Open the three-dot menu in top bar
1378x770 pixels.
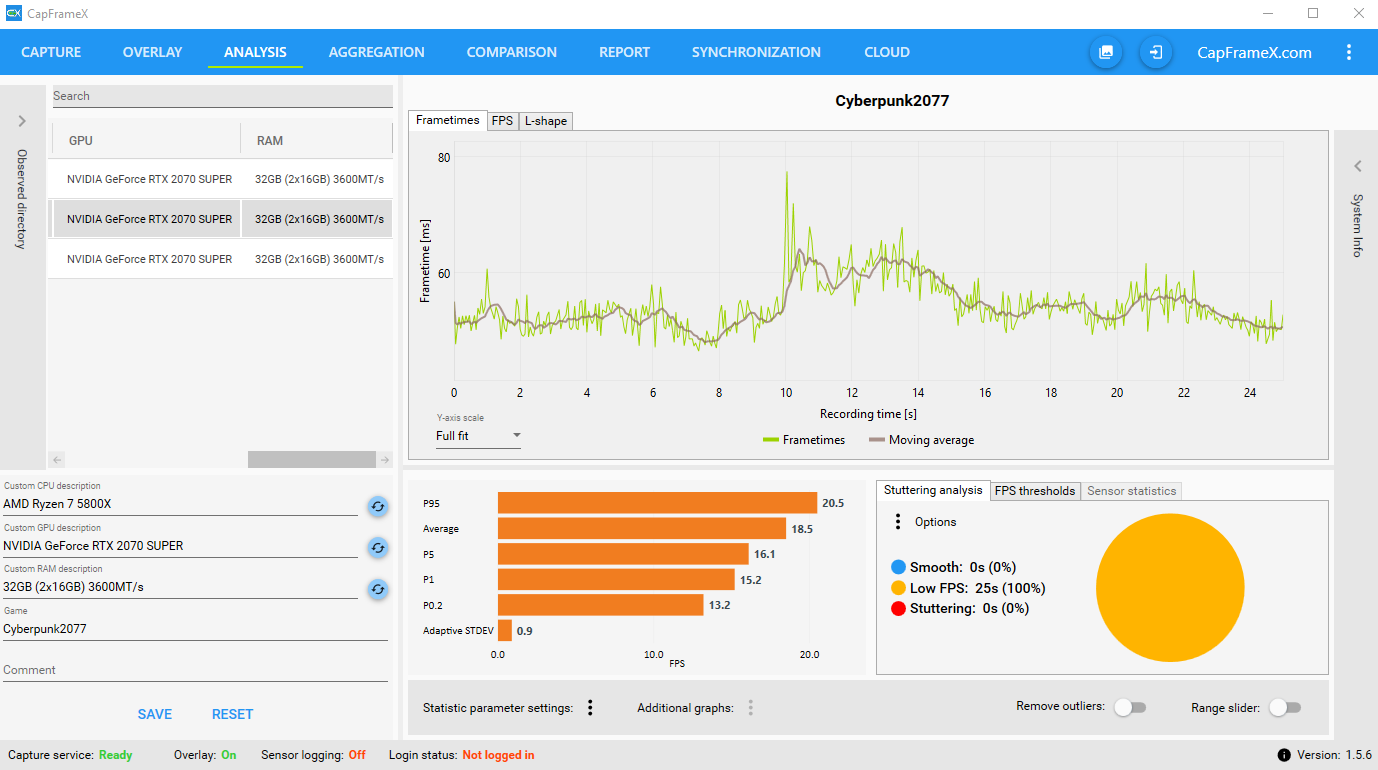coord(1349,52)
